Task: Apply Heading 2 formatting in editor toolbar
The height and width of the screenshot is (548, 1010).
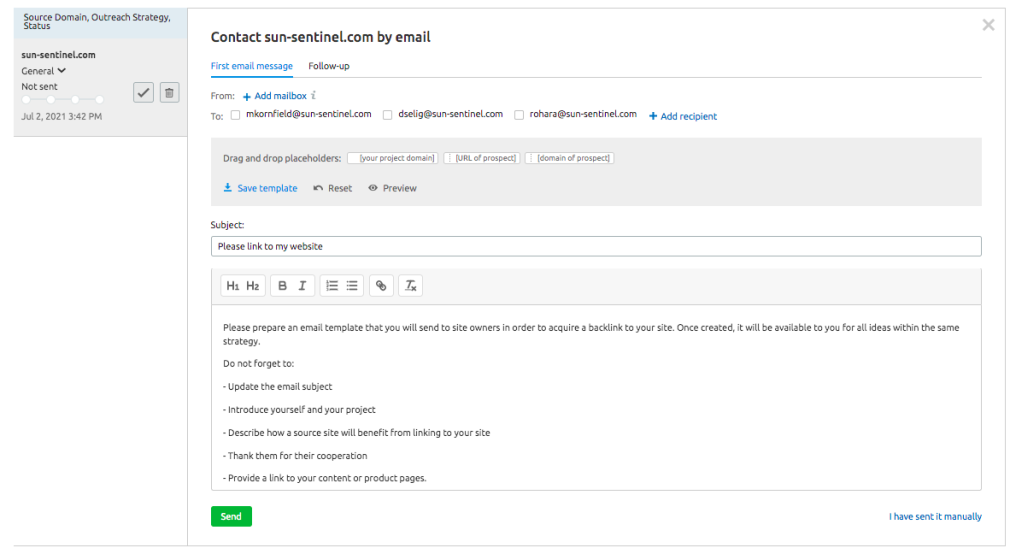Action: tap(252, 286)
